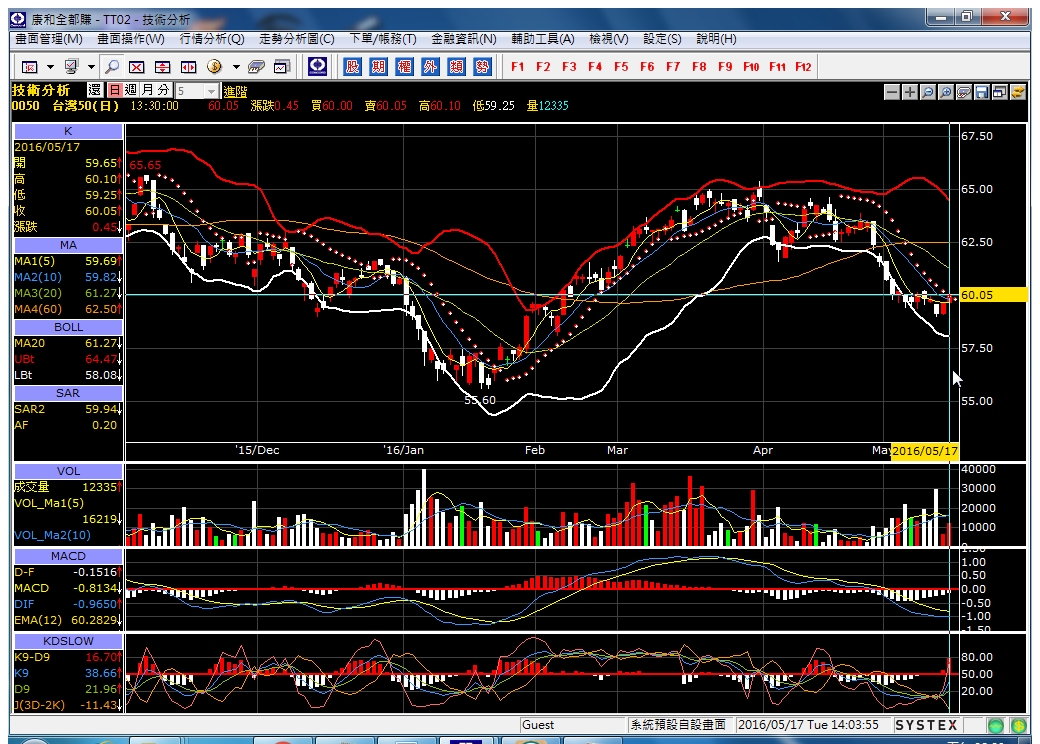Expand the arrow beside monitor checklist icon
Image resolution: width=1040 pixels, height=744 pixels.
coord(92,67)
